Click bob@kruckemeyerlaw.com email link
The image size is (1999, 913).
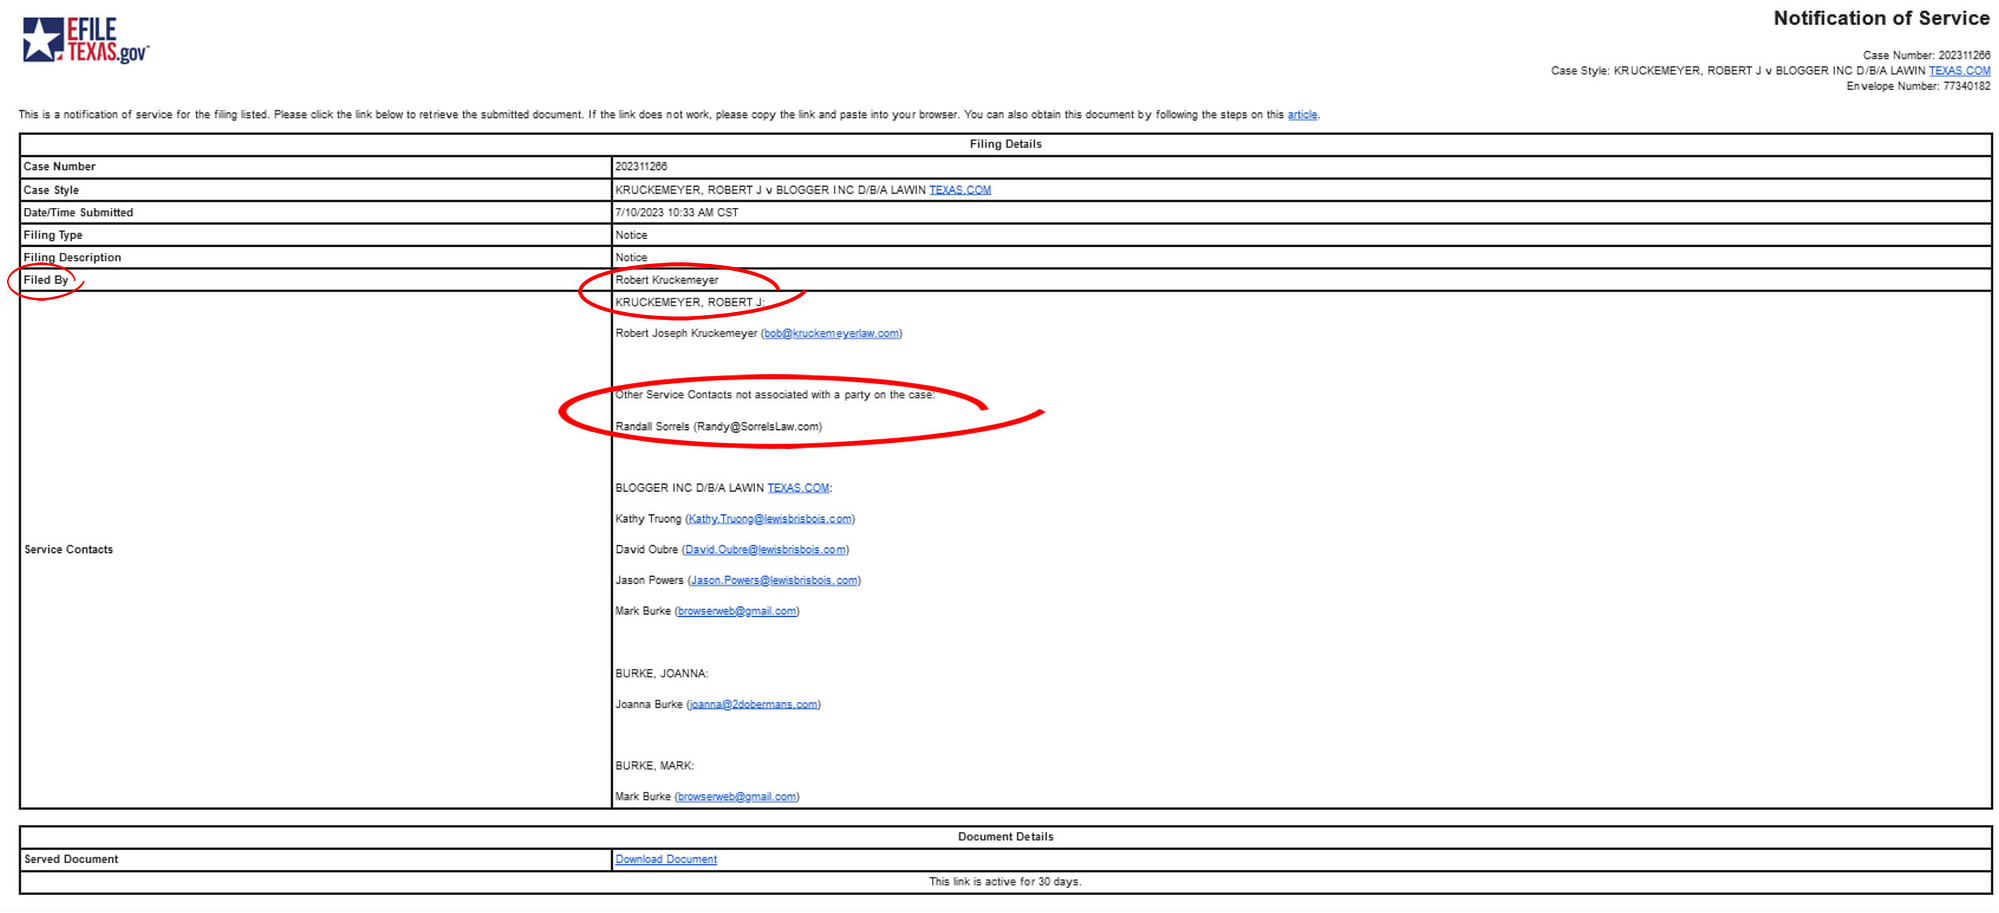[x=831, y=334]
